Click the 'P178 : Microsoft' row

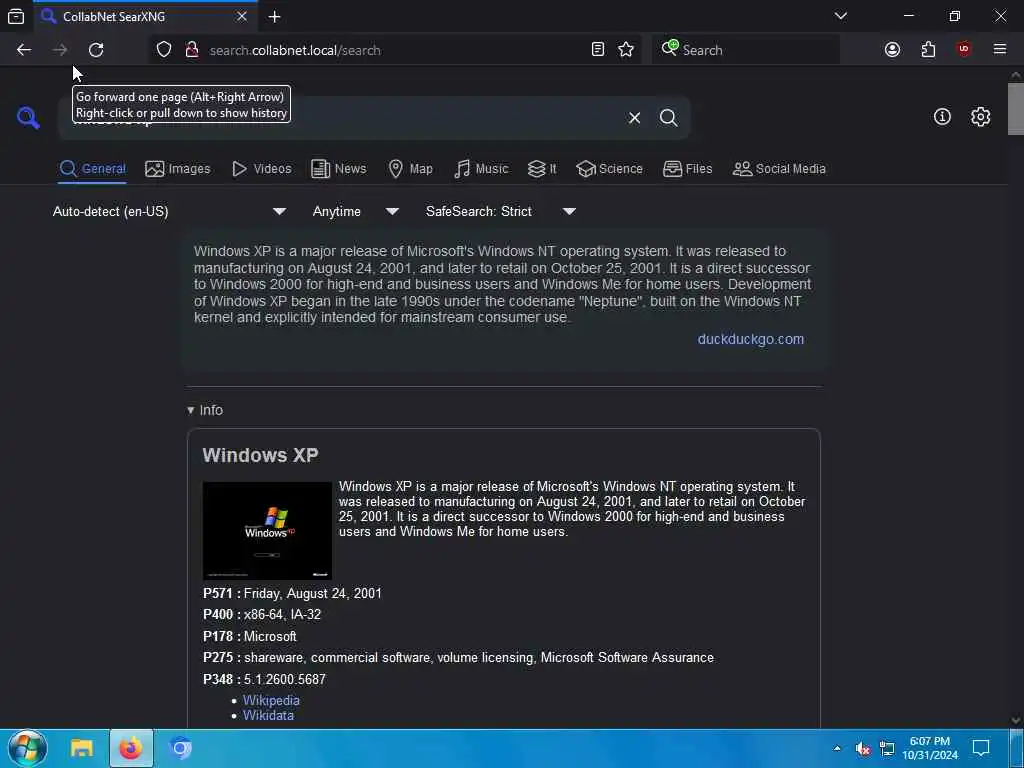[249, 636]
